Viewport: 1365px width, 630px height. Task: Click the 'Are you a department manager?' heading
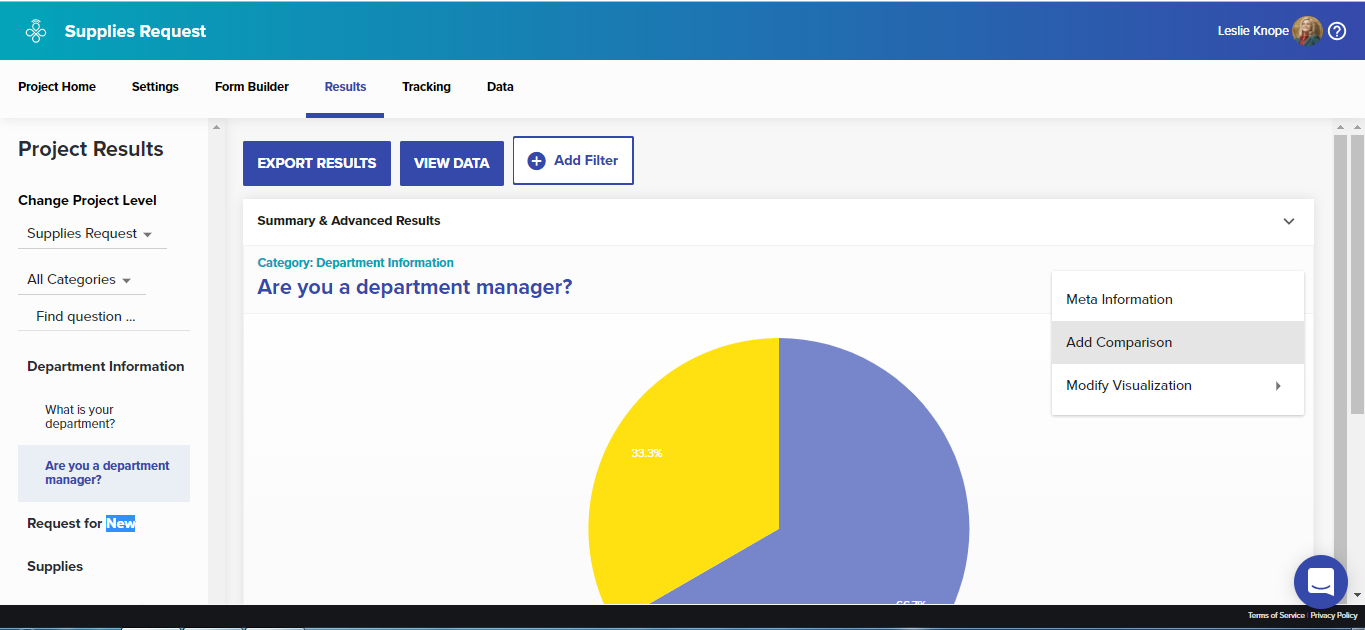tap(415, 287)
